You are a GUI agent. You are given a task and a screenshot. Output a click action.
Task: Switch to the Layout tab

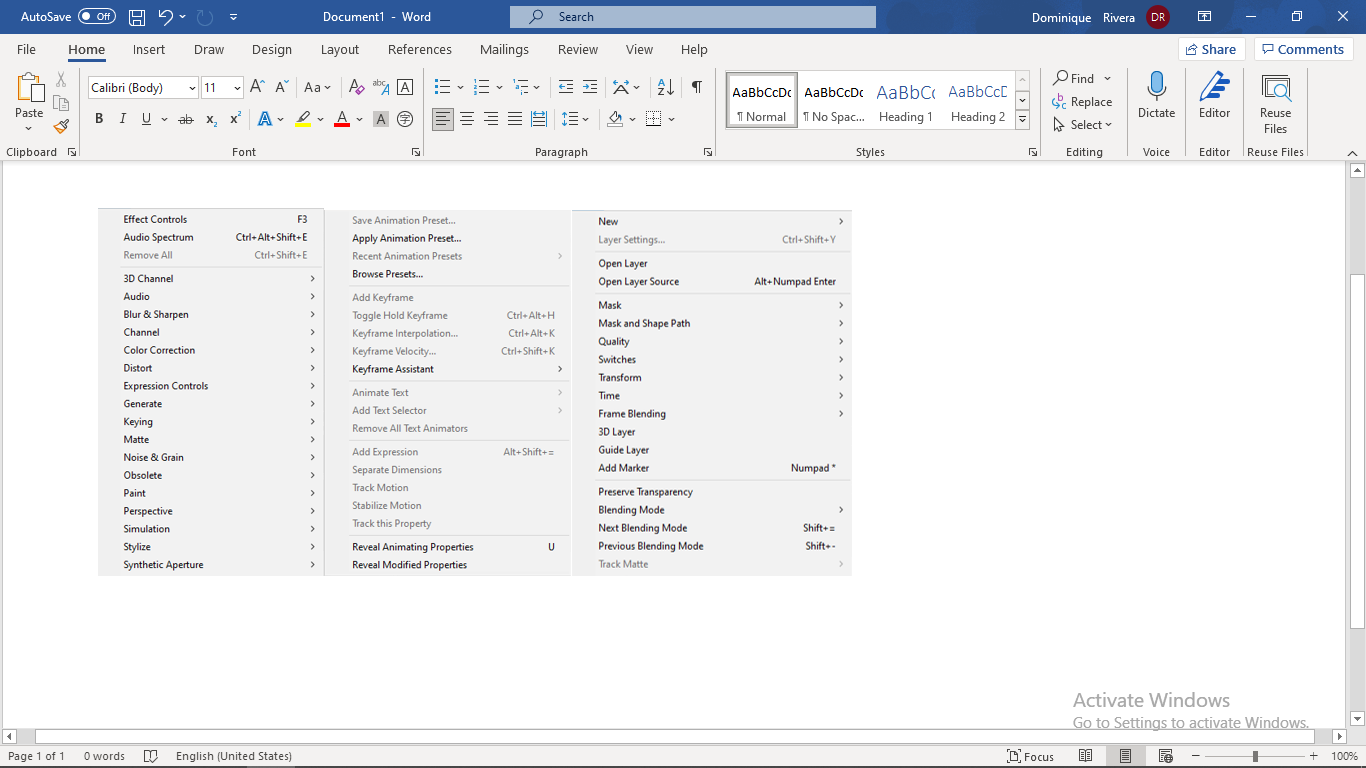pyautogui.click(x=340, y=49)
